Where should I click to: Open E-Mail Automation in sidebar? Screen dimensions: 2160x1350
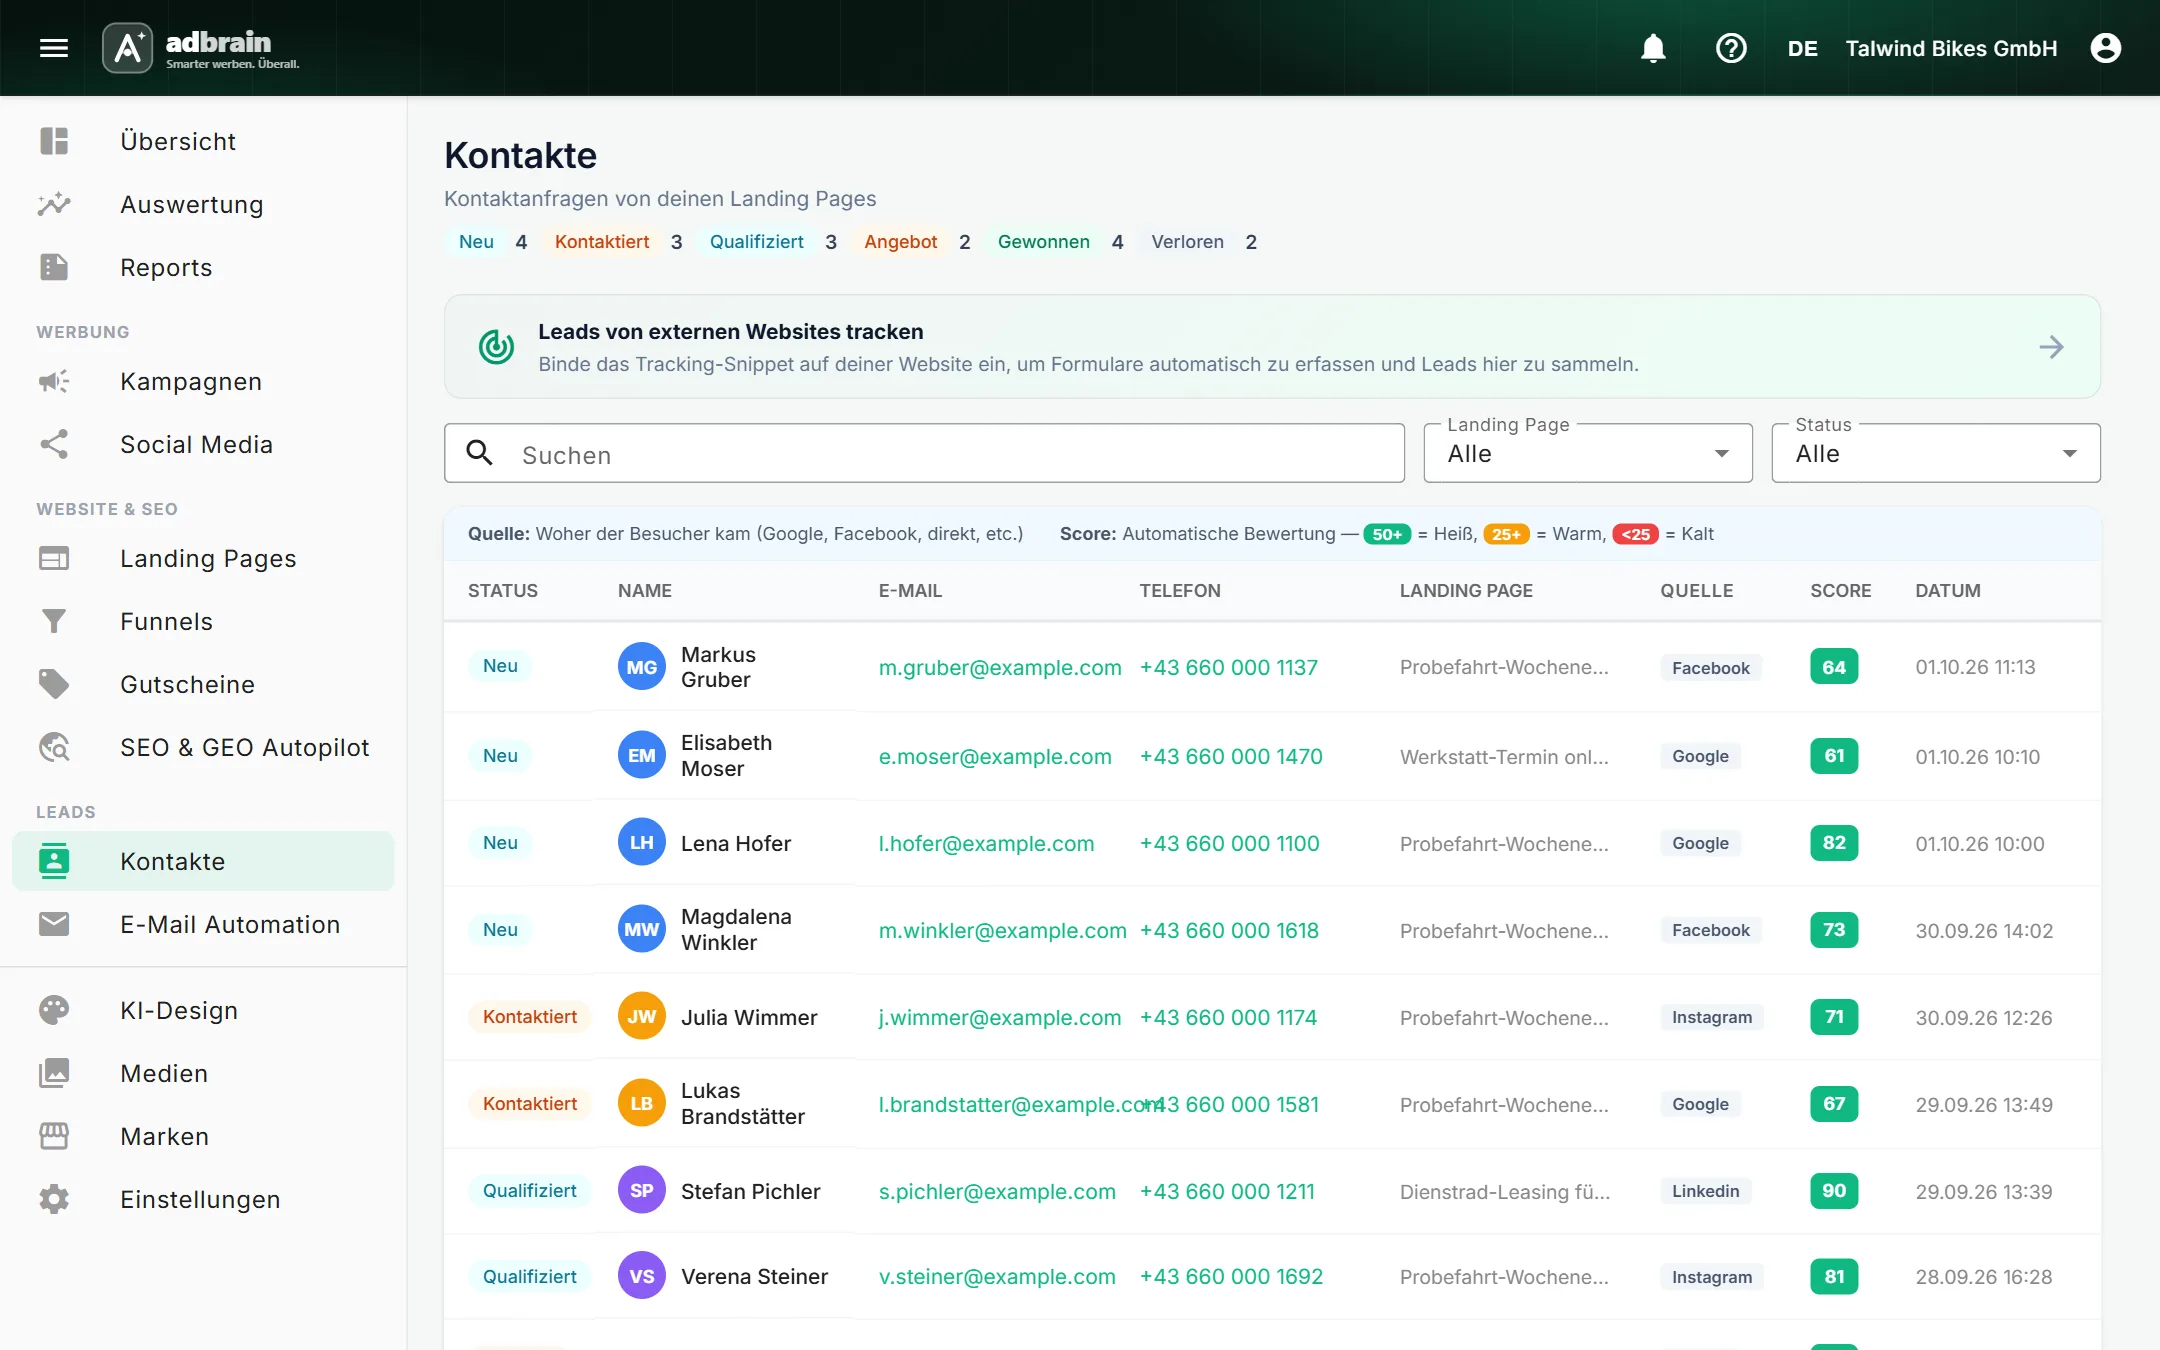tap(203, 924)
